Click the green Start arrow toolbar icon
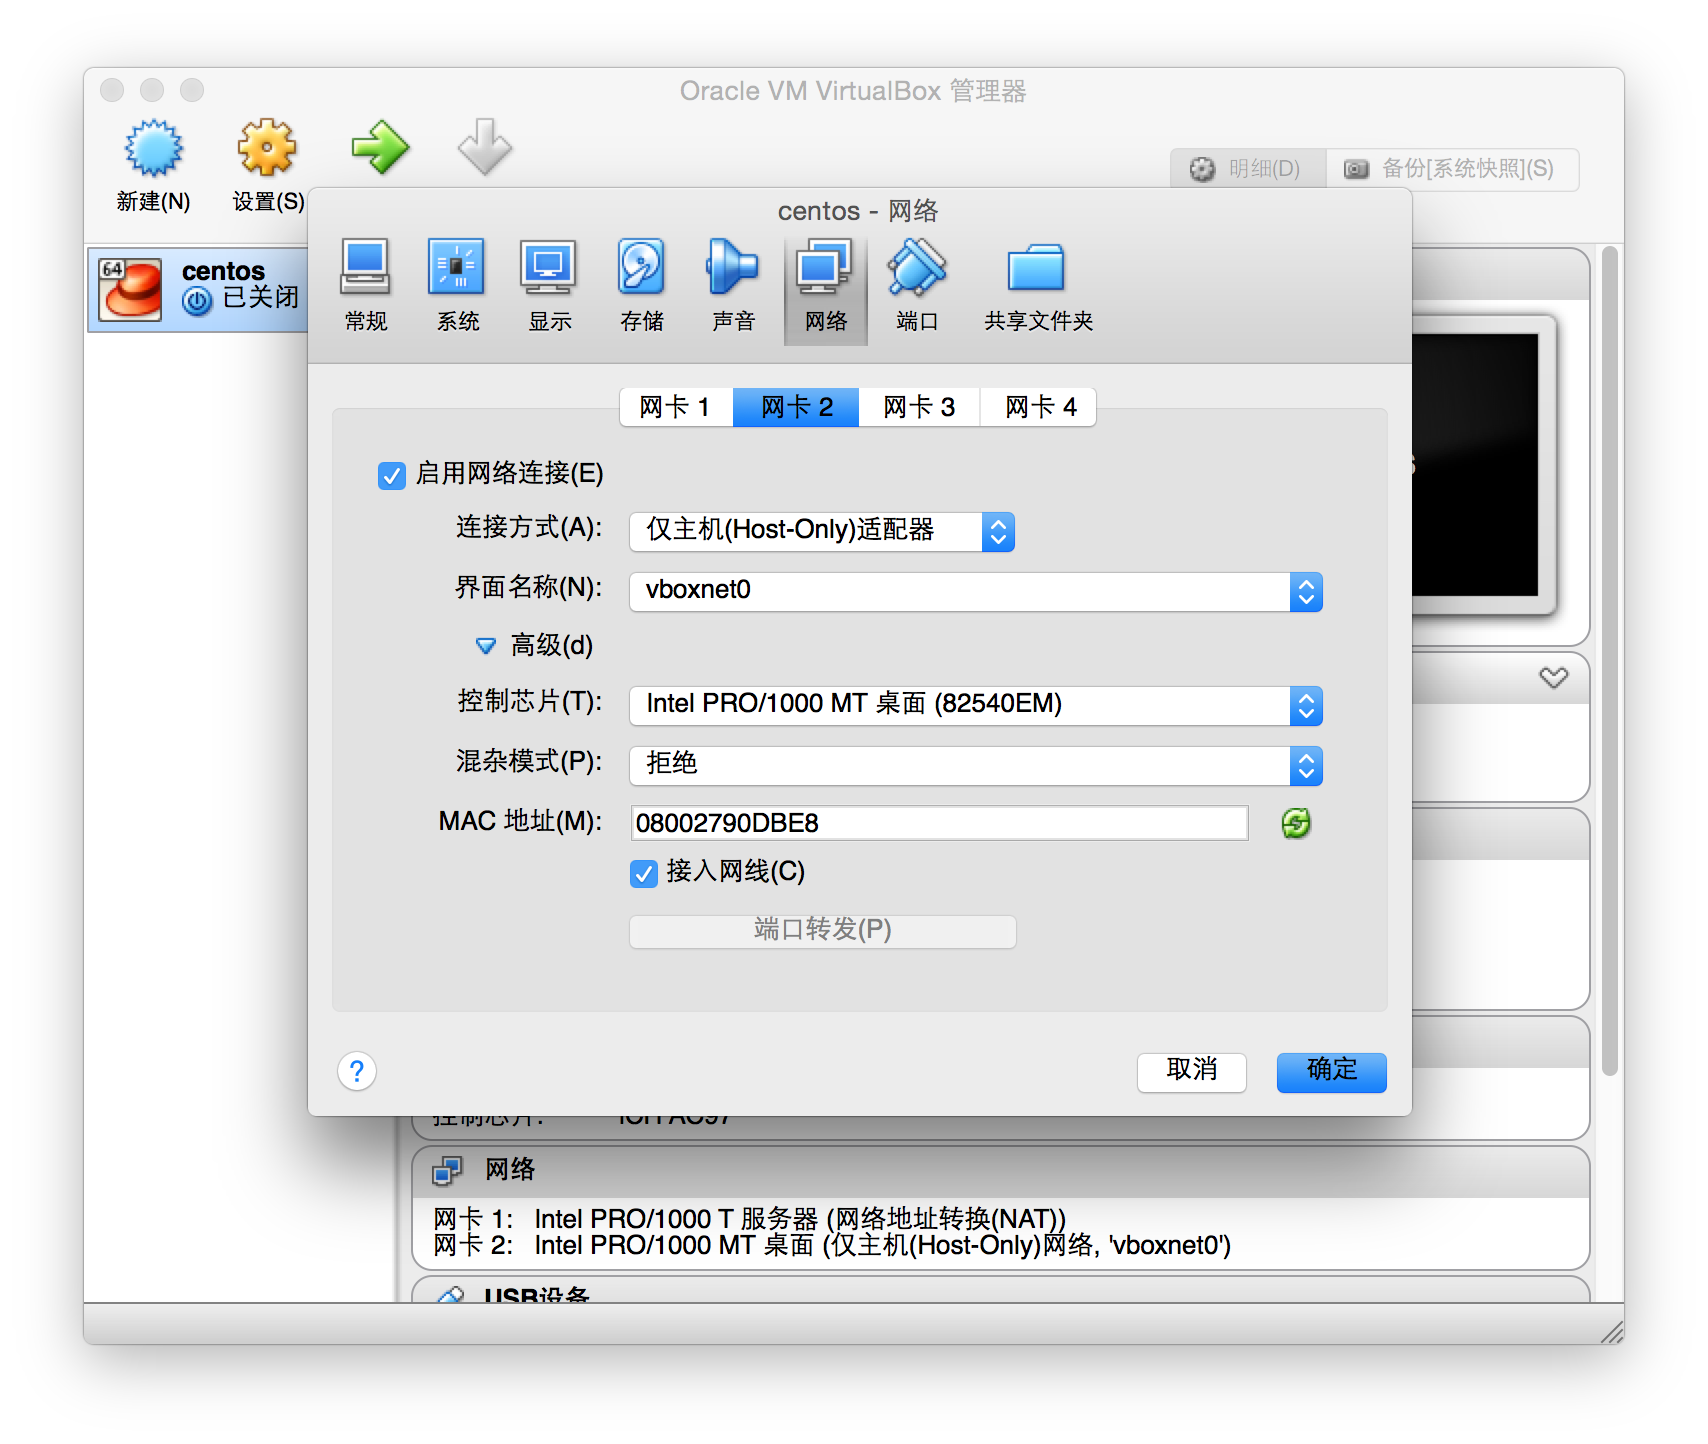Viewport: 1708px width, 1444px height. pyautogui.click(x=380, y=148)
